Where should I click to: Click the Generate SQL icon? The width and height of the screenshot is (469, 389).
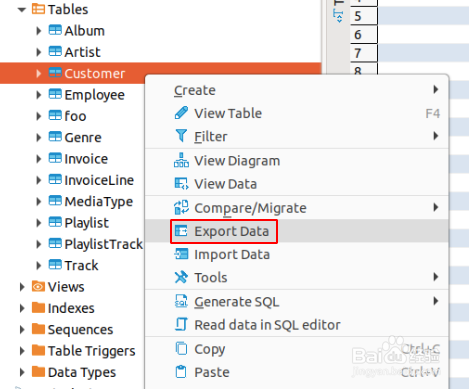(x=181, y=301)
